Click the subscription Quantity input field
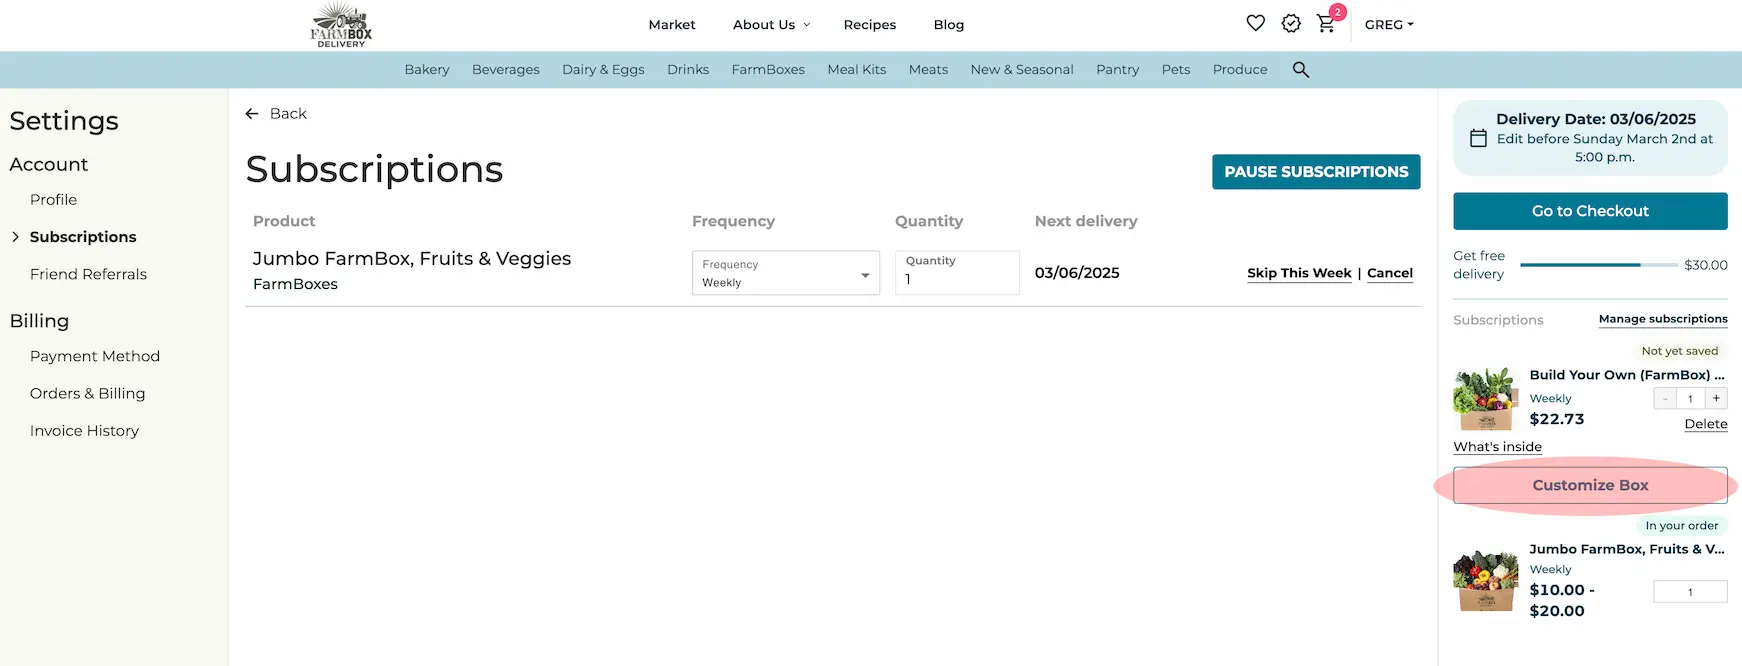This screenshot has width=1742, height=666. pyautogui.click(x=957, y=273)
